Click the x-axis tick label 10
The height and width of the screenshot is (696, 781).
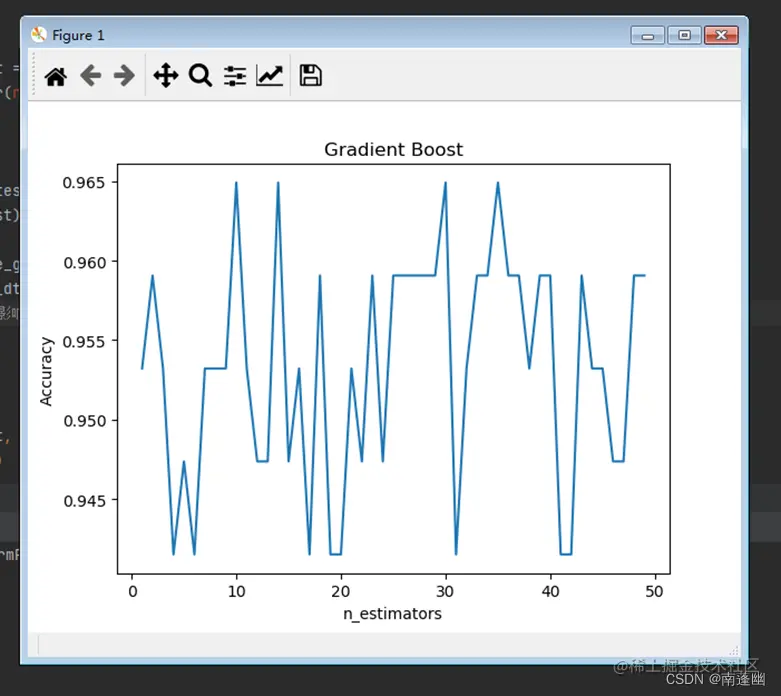[x=237, y=591]
